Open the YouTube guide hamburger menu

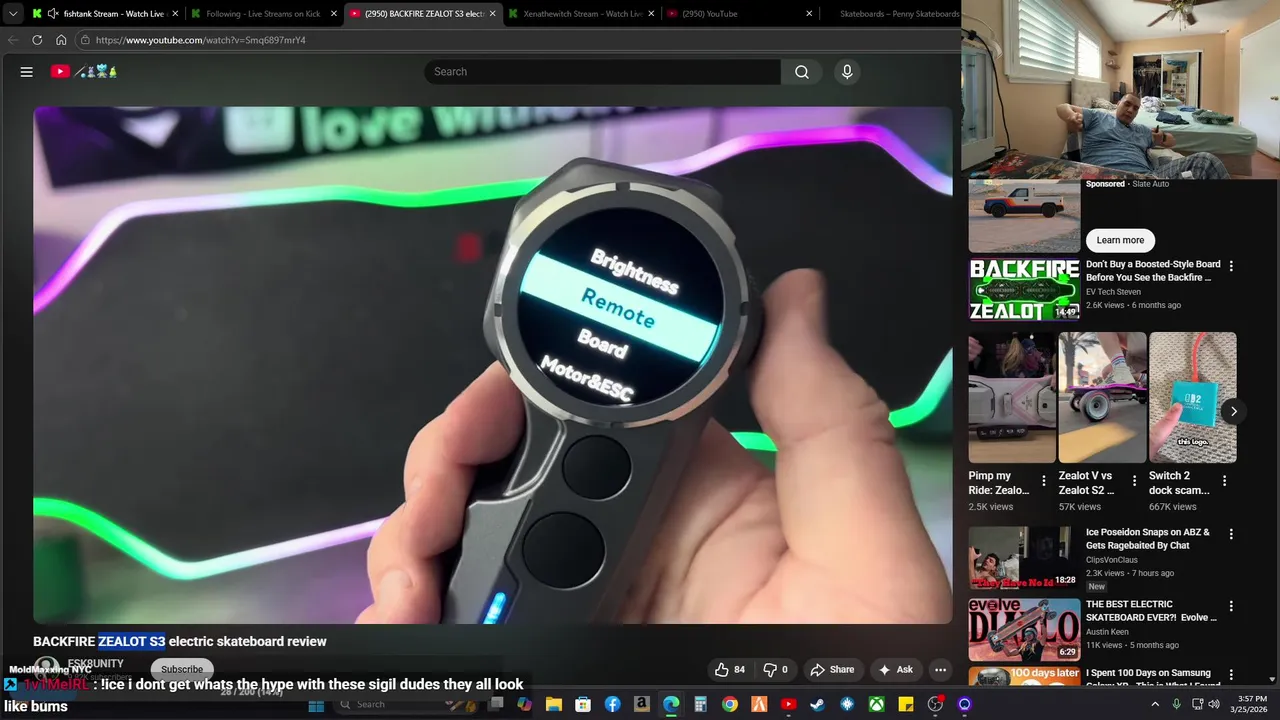click(27, 72)
